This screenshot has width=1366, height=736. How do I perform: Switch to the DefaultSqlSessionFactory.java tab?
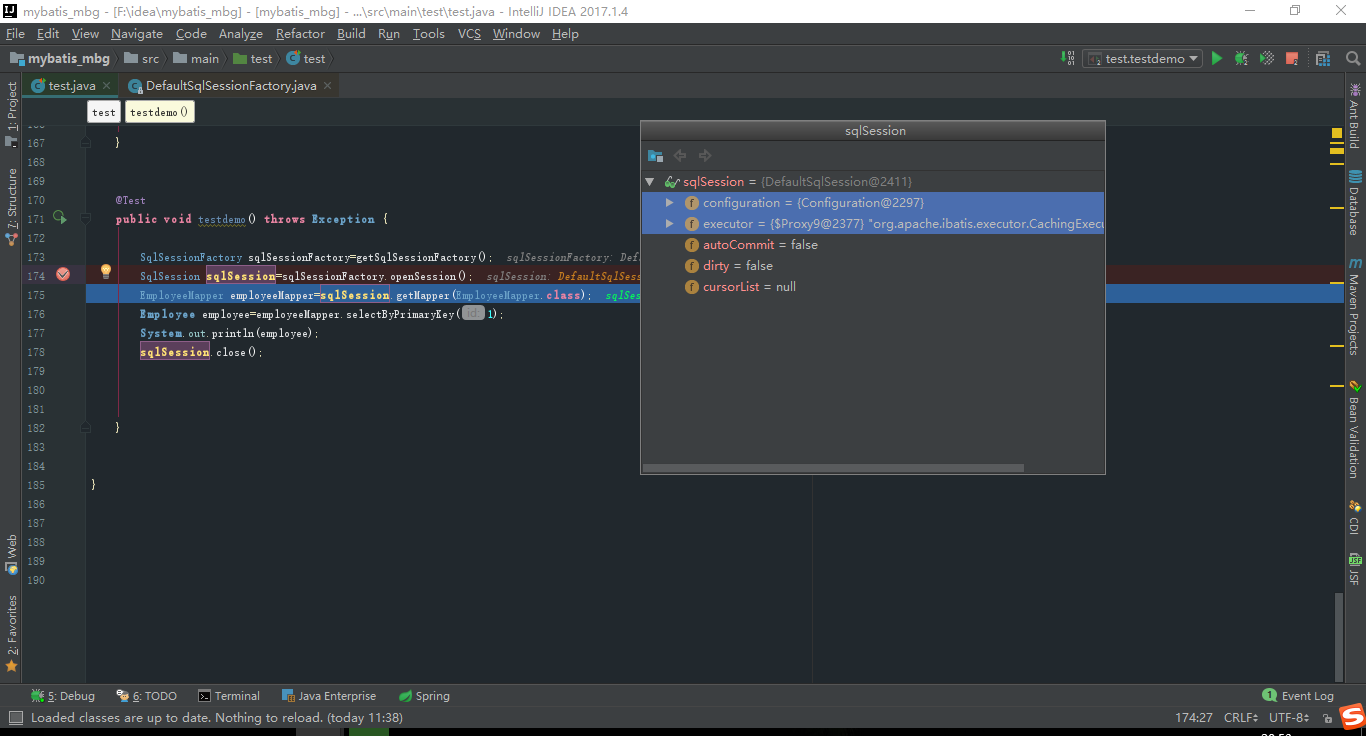[228, 86]
